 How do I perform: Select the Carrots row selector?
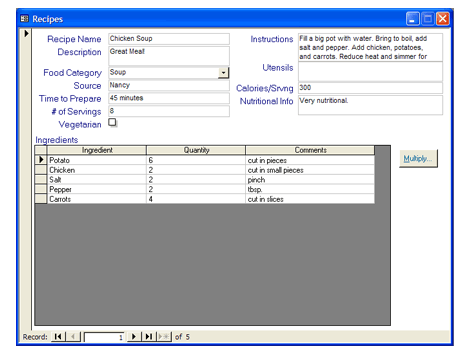pos(41,199)
